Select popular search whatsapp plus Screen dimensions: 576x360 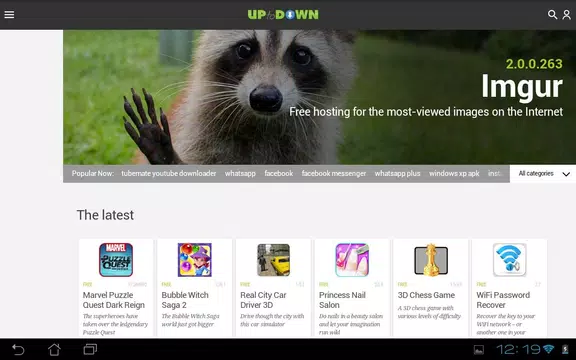[397, 173]
